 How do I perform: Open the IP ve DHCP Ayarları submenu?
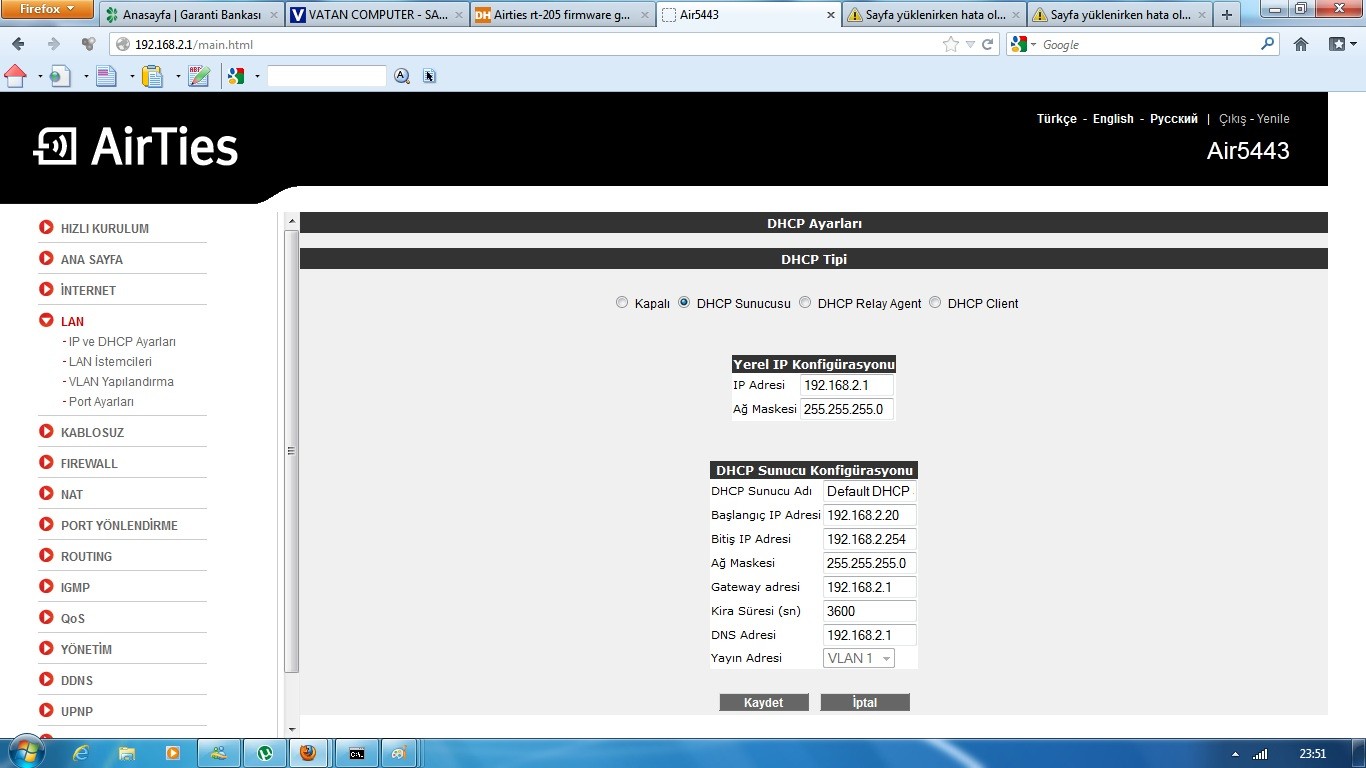[x=122, y=342]
